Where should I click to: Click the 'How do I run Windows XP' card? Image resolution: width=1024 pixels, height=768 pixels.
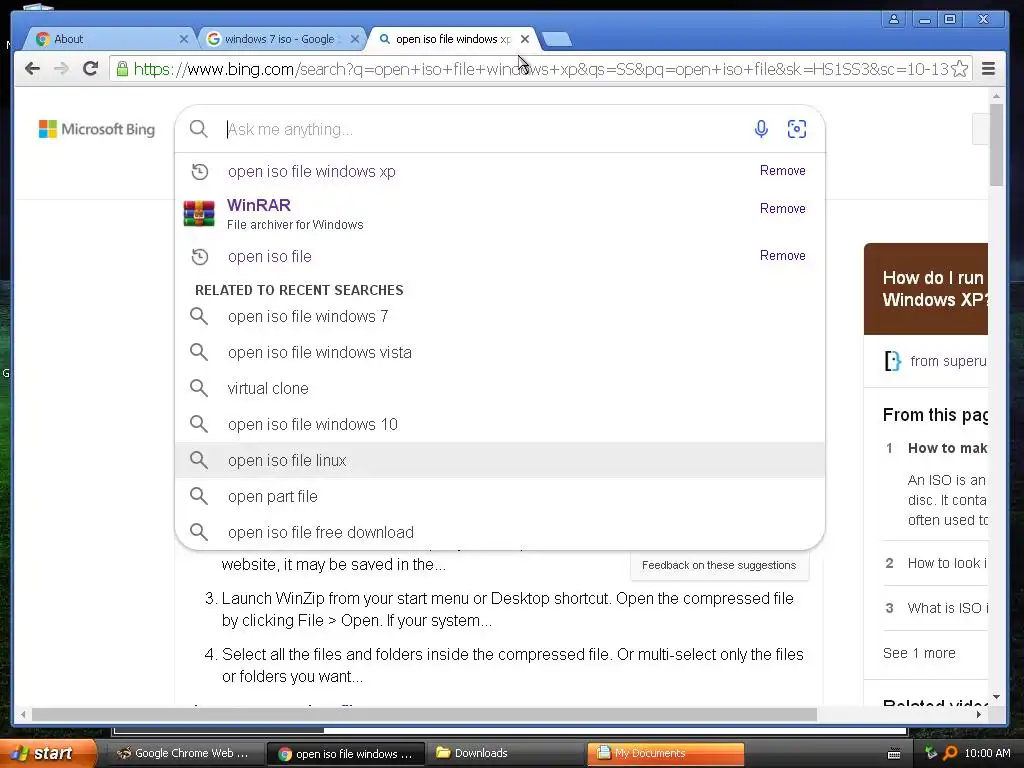click(926, 289)
